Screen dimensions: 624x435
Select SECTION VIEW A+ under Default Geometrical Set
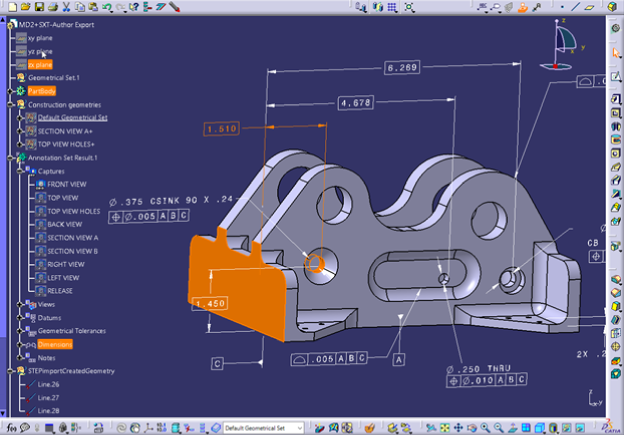pyautogui.click(x=65, y=131)
